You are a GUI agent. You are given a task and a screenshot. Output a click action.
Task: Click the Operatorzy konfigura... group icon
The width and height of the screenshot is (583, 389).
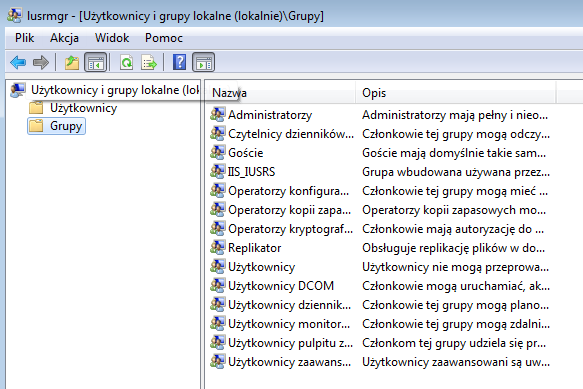218,190
